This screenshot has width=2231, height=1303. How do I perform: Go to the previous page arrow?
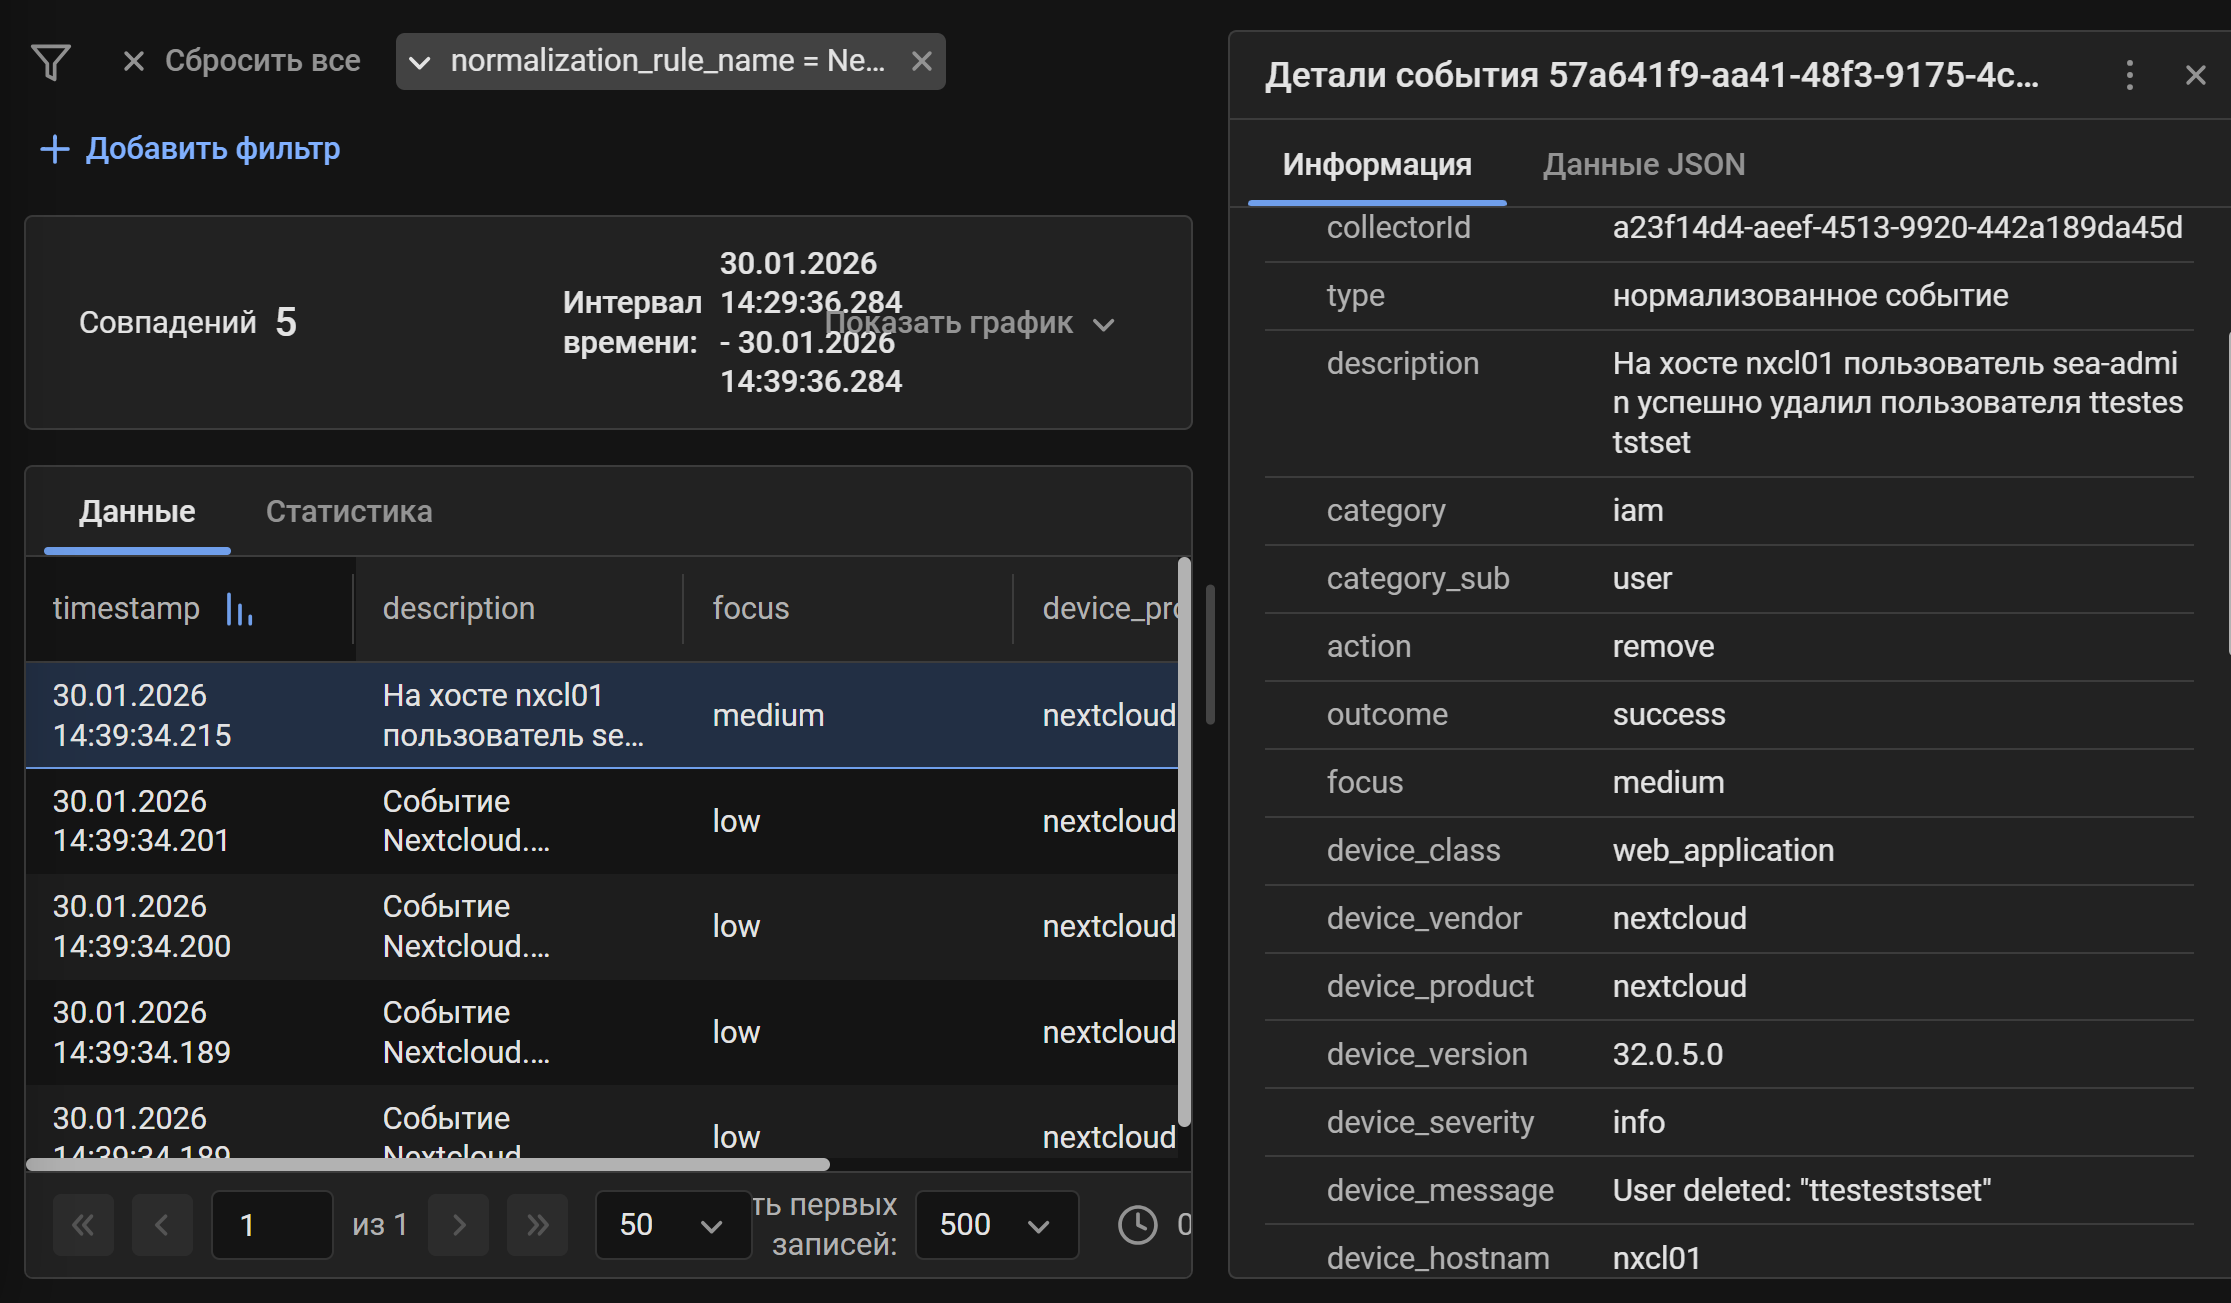pyautogui.click(x=163, y=1224)
